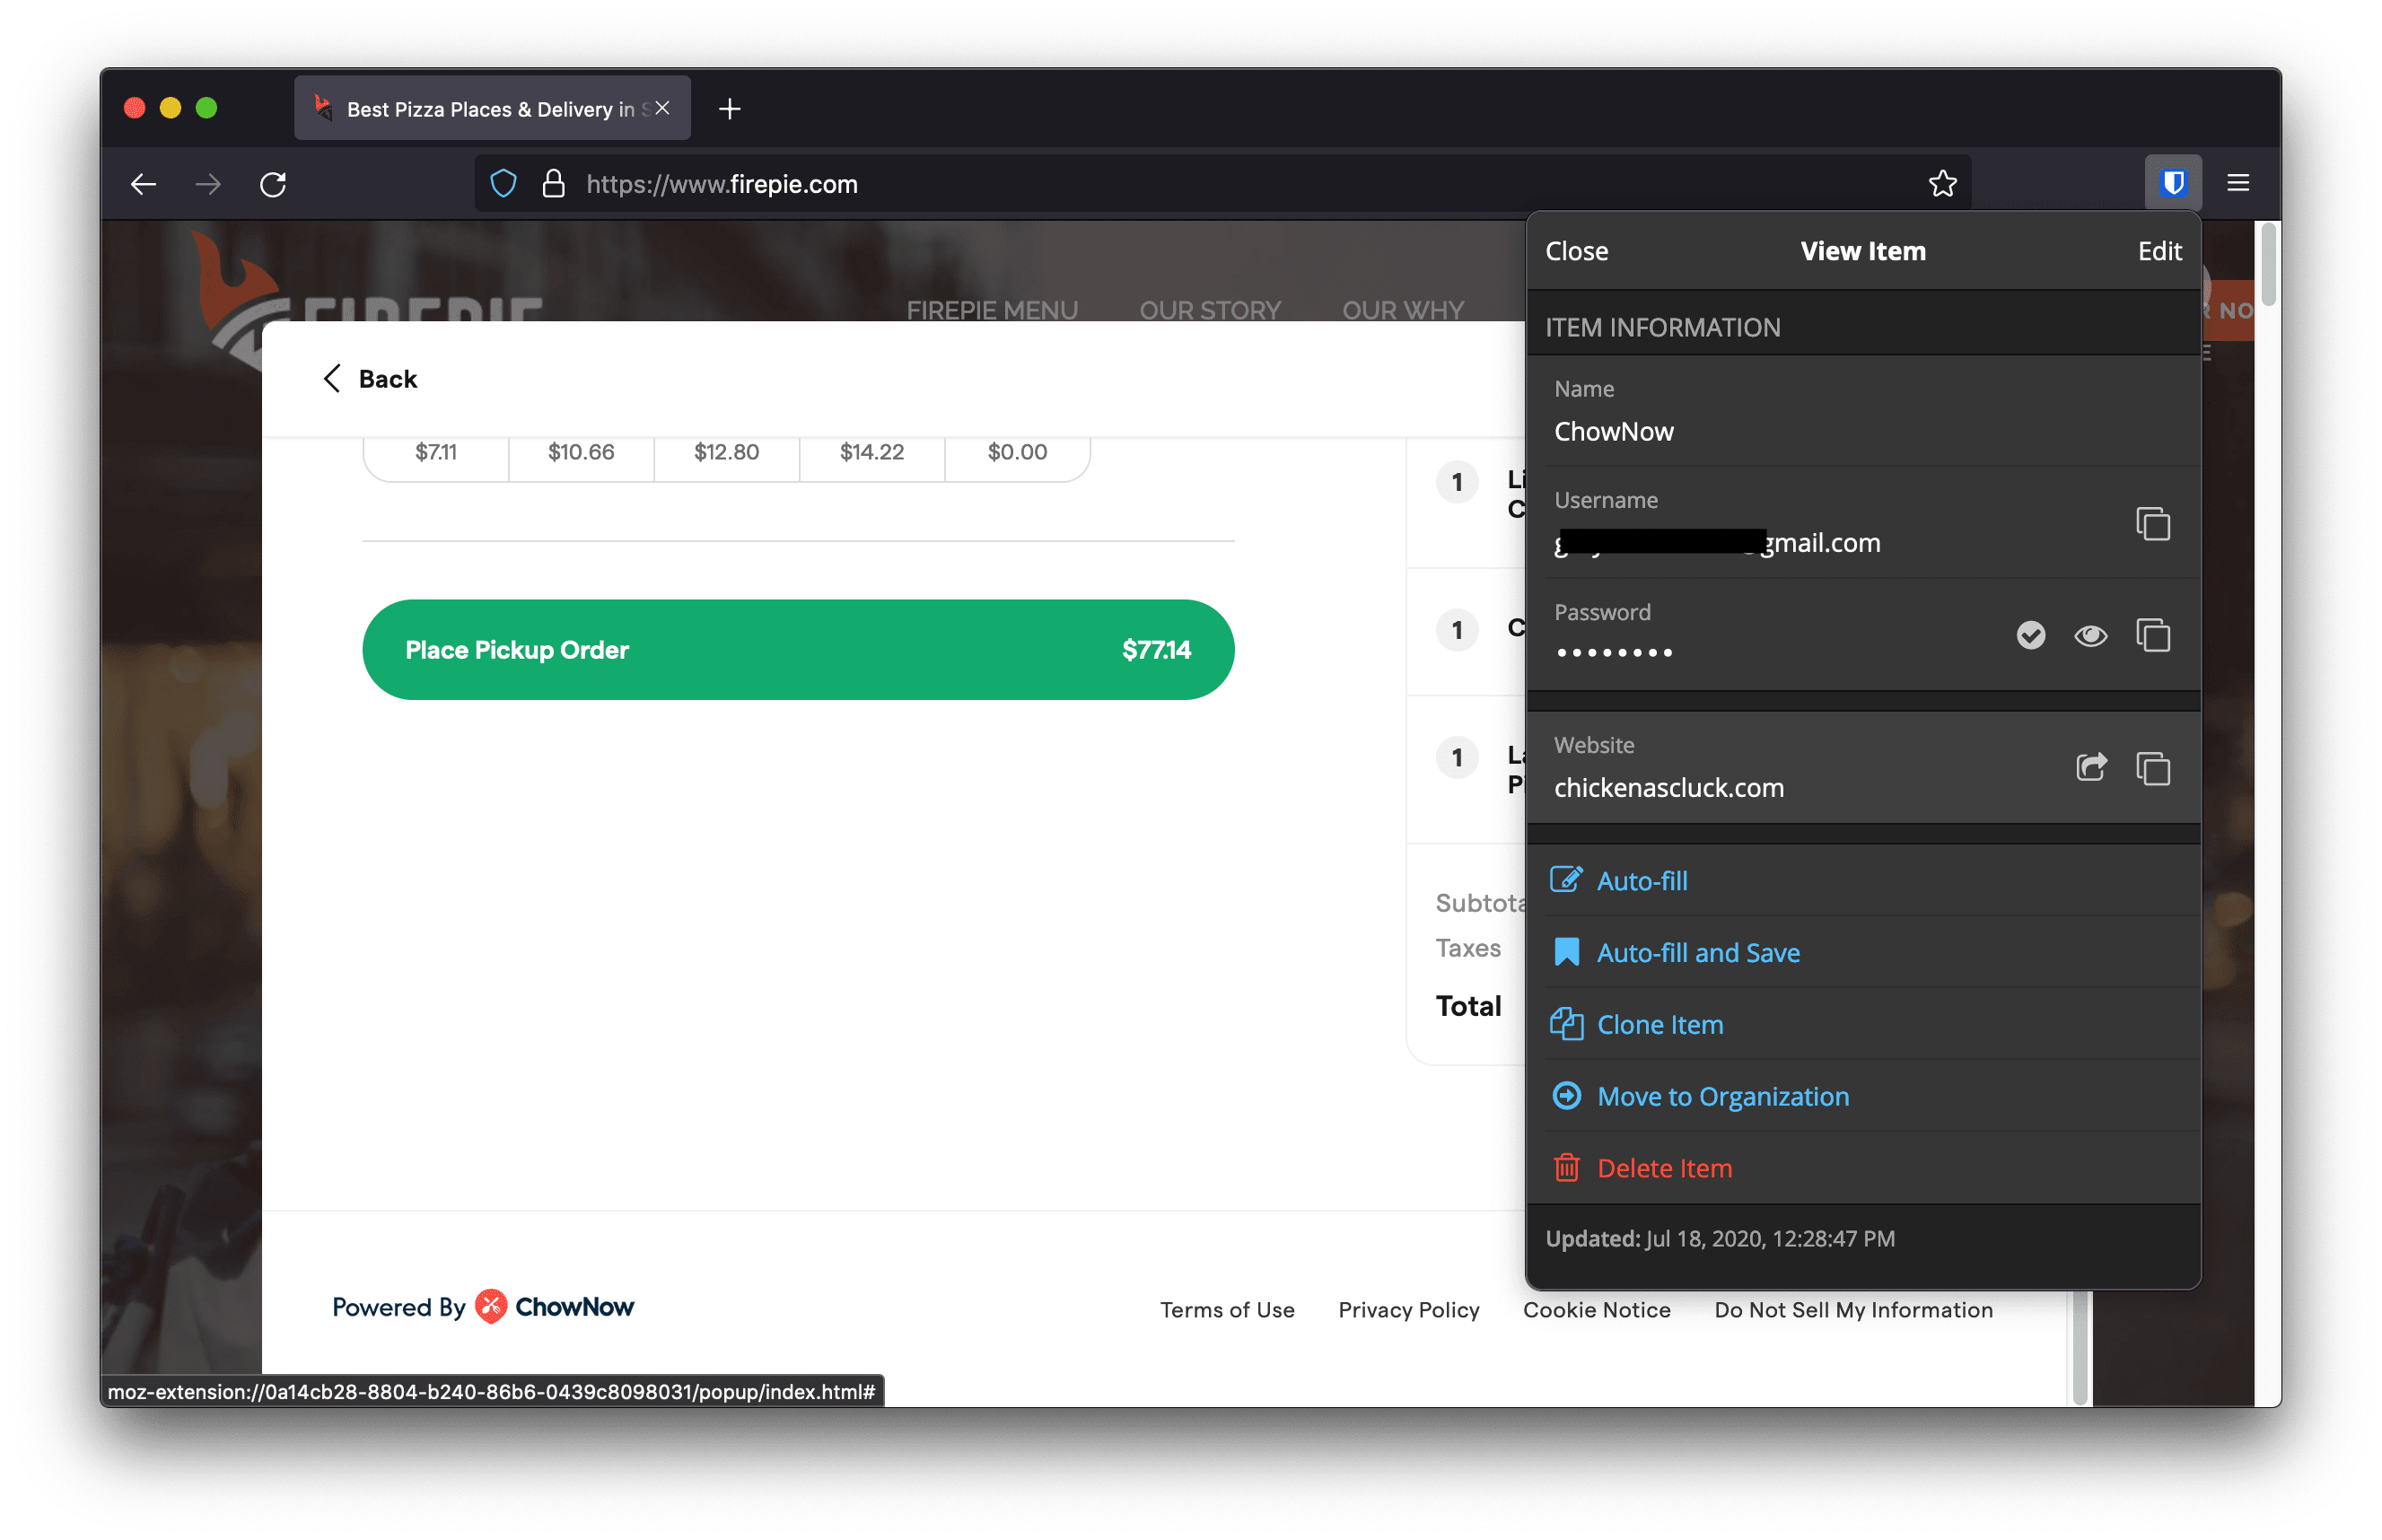Click the tracking protection shield icon
The image size is (2382, 1540).
503,183
